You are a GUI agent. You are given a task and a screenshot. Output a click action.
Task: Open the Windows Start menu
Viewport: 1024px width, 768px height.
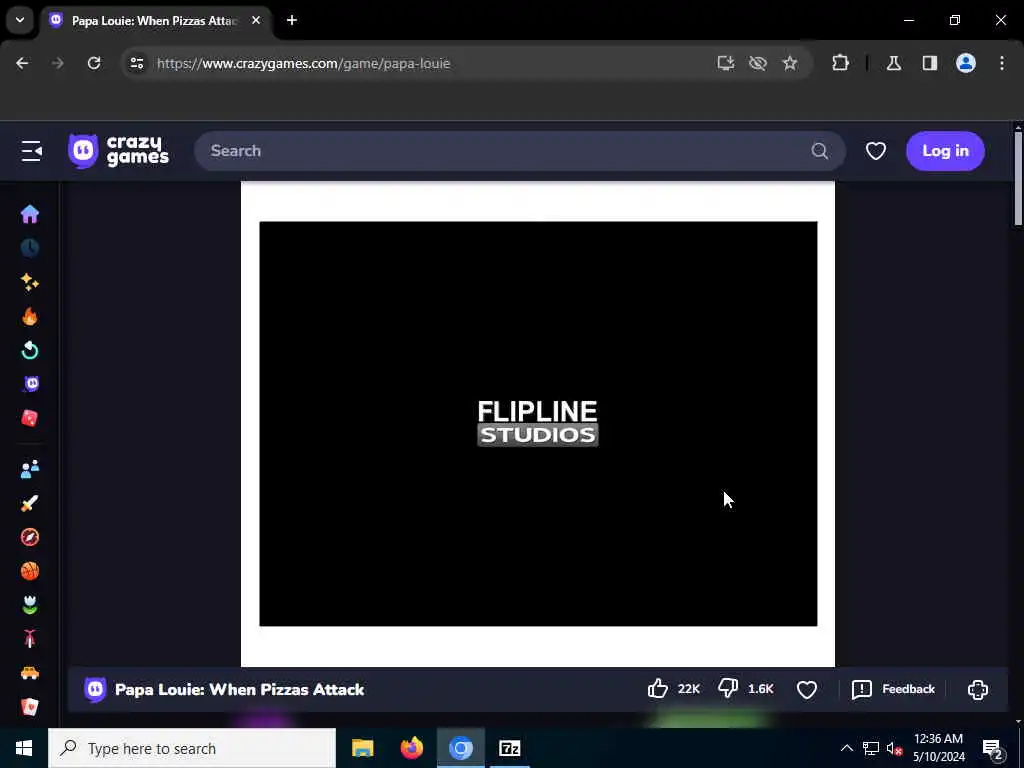tap(24, 748)
